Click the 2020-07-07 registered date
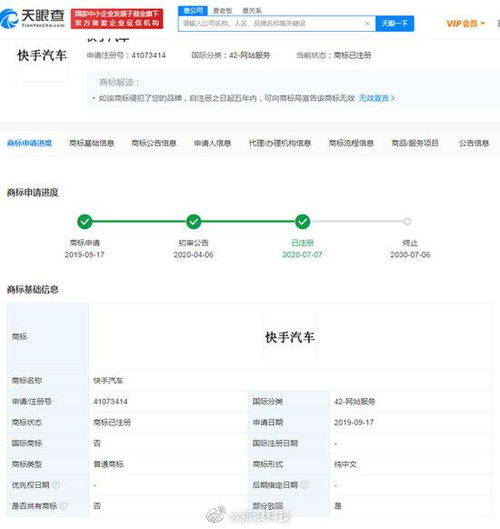 [302, 255]
